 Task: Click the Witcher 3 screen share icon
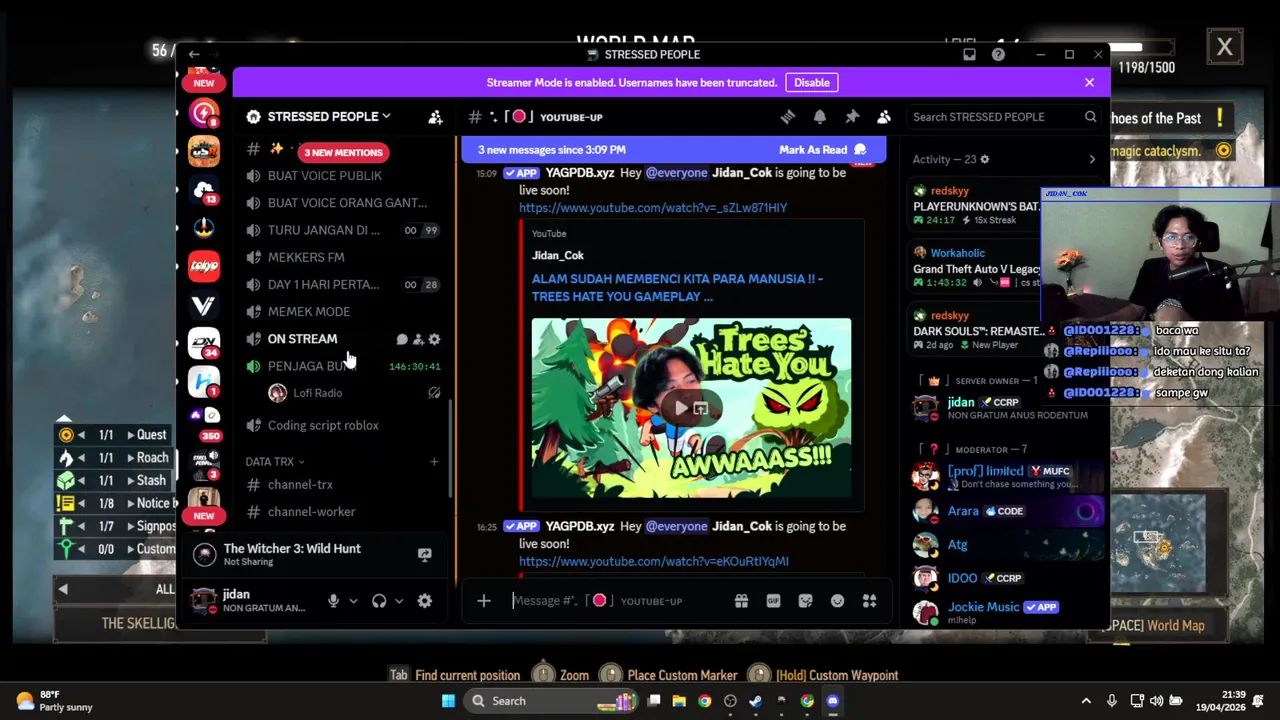coord(424,554)
